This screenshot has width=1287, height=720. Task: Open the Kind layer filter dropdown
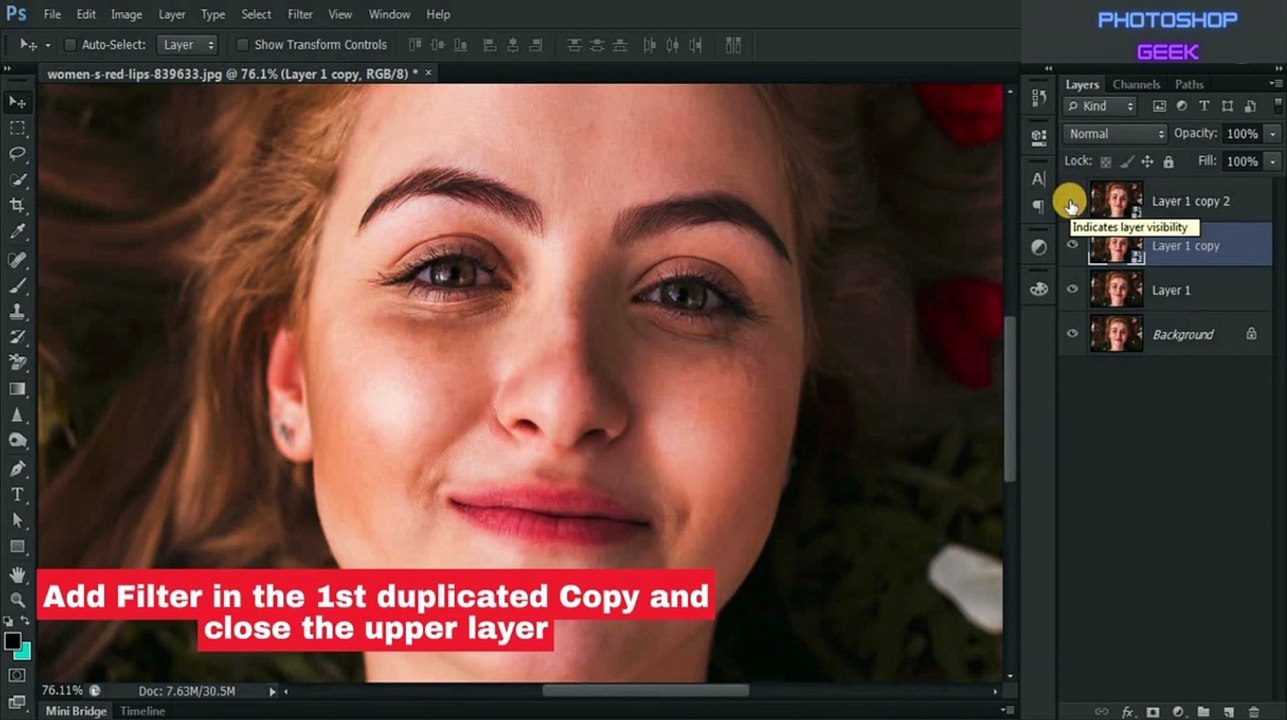point(1101,106)
